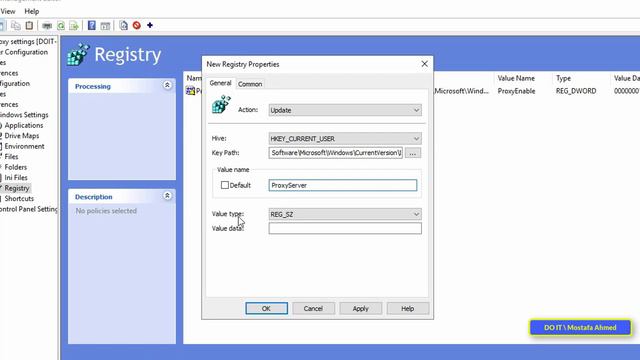Switch to the General tab
This screenshot has width=640, height=360.
(x=220, y=83)
